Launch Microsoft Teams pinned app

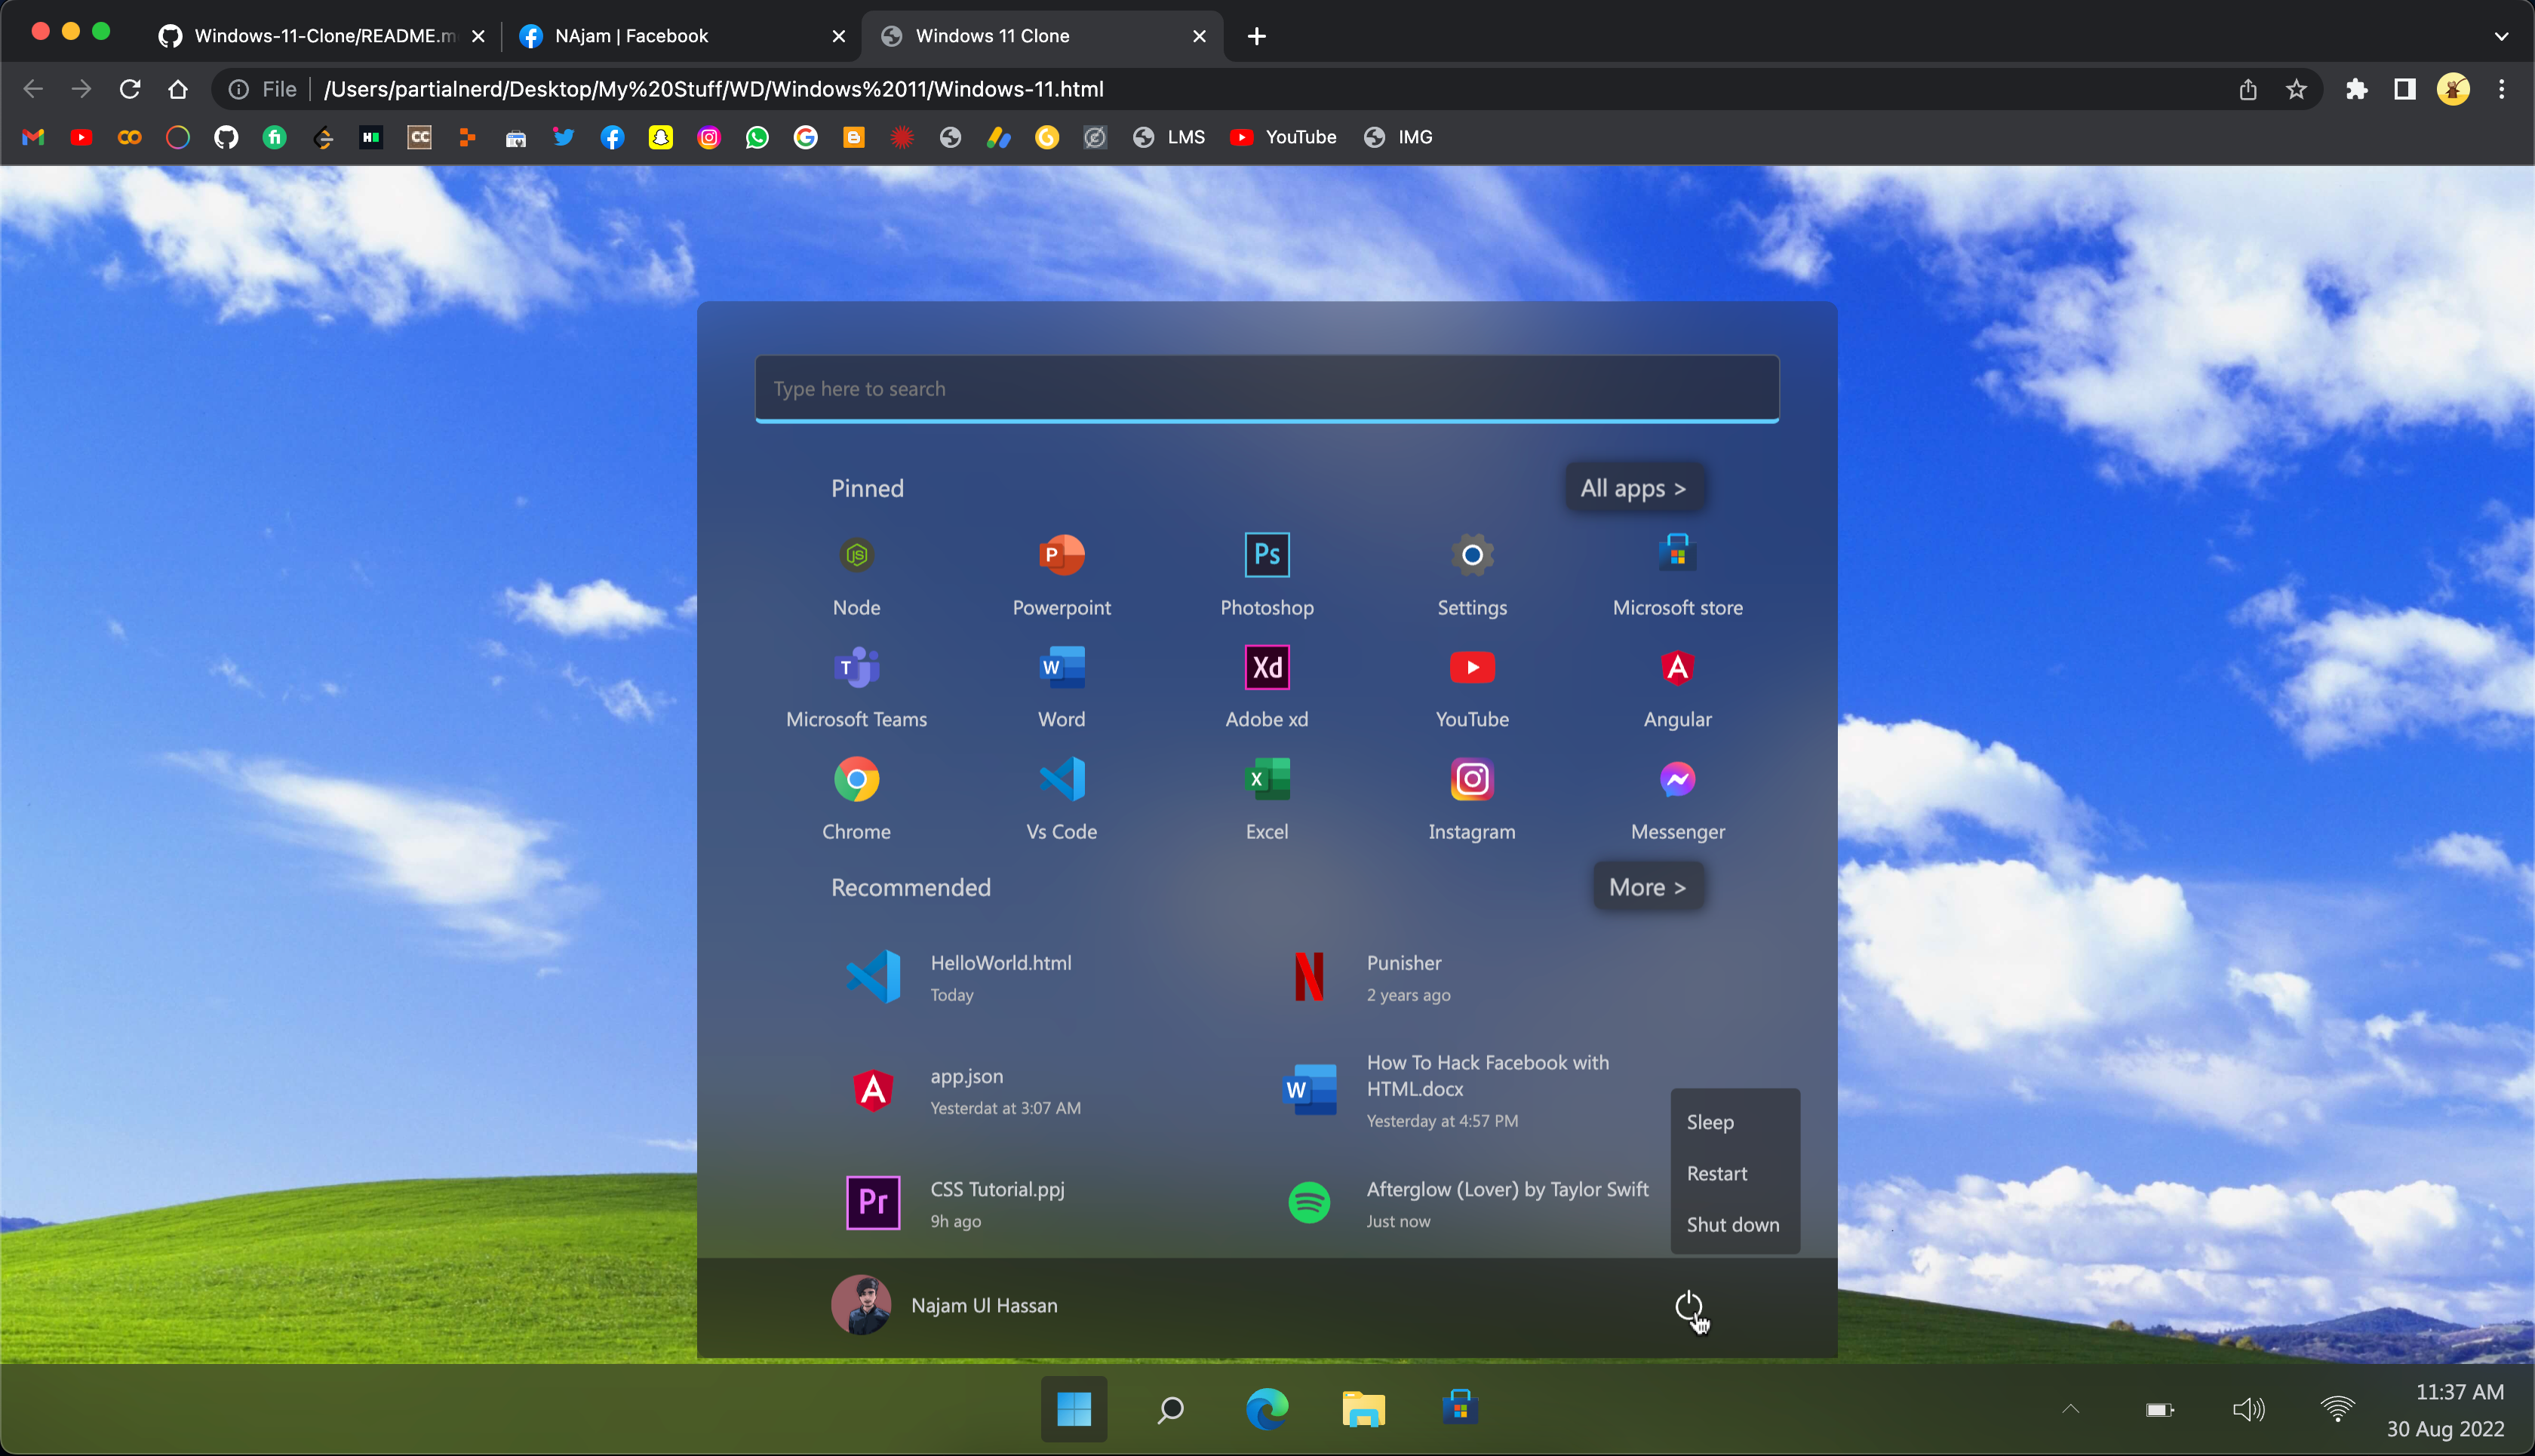click(x=856, y=687)
